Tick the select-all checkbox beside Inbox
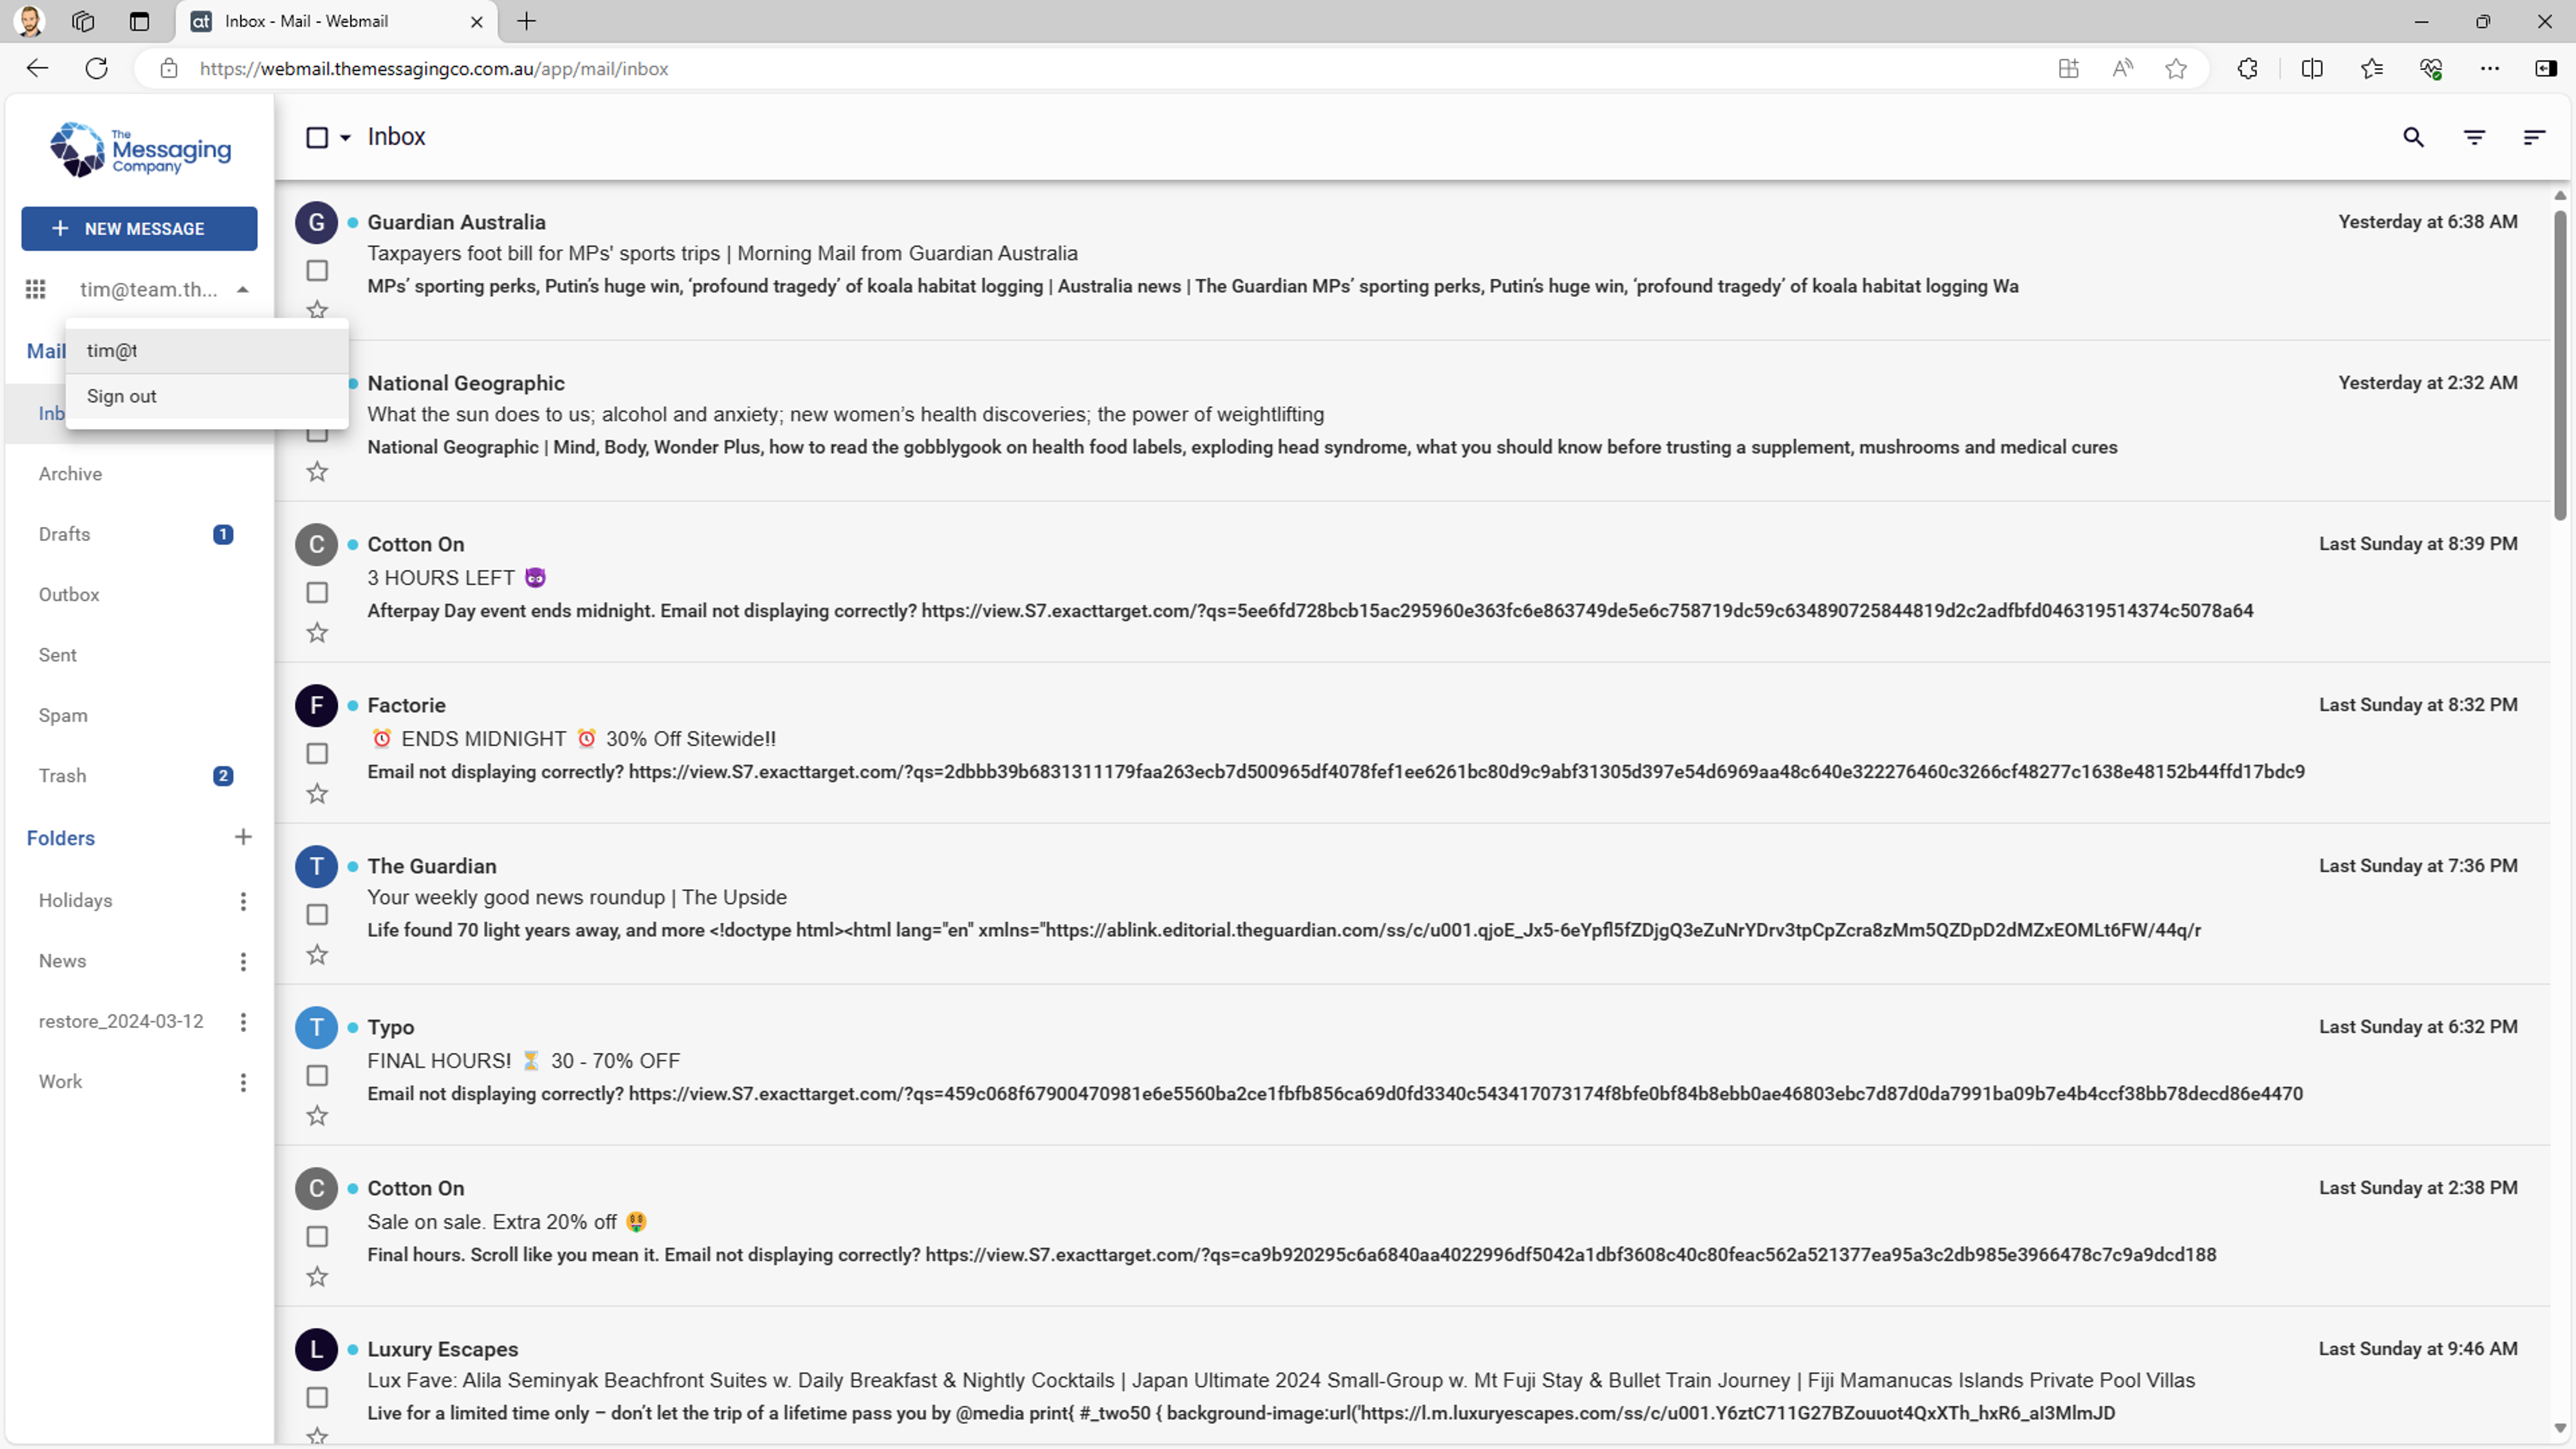 click(317, 137)
